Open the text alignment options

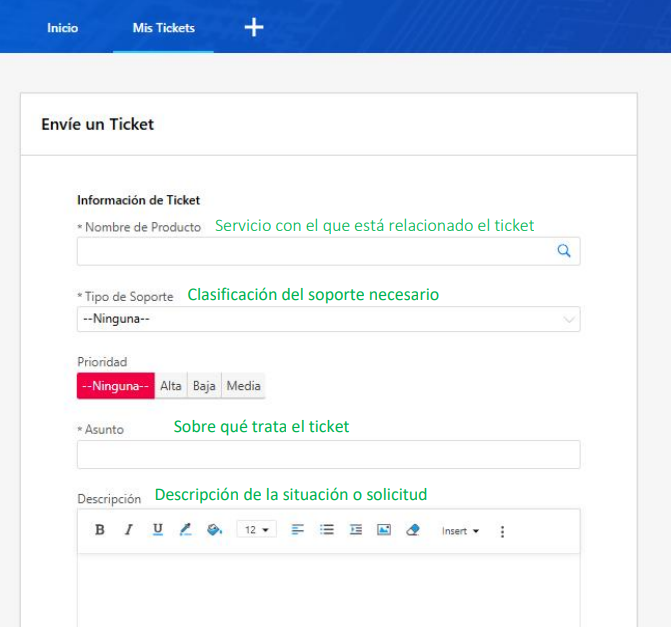pyautogui.click(x=298, y=530)
